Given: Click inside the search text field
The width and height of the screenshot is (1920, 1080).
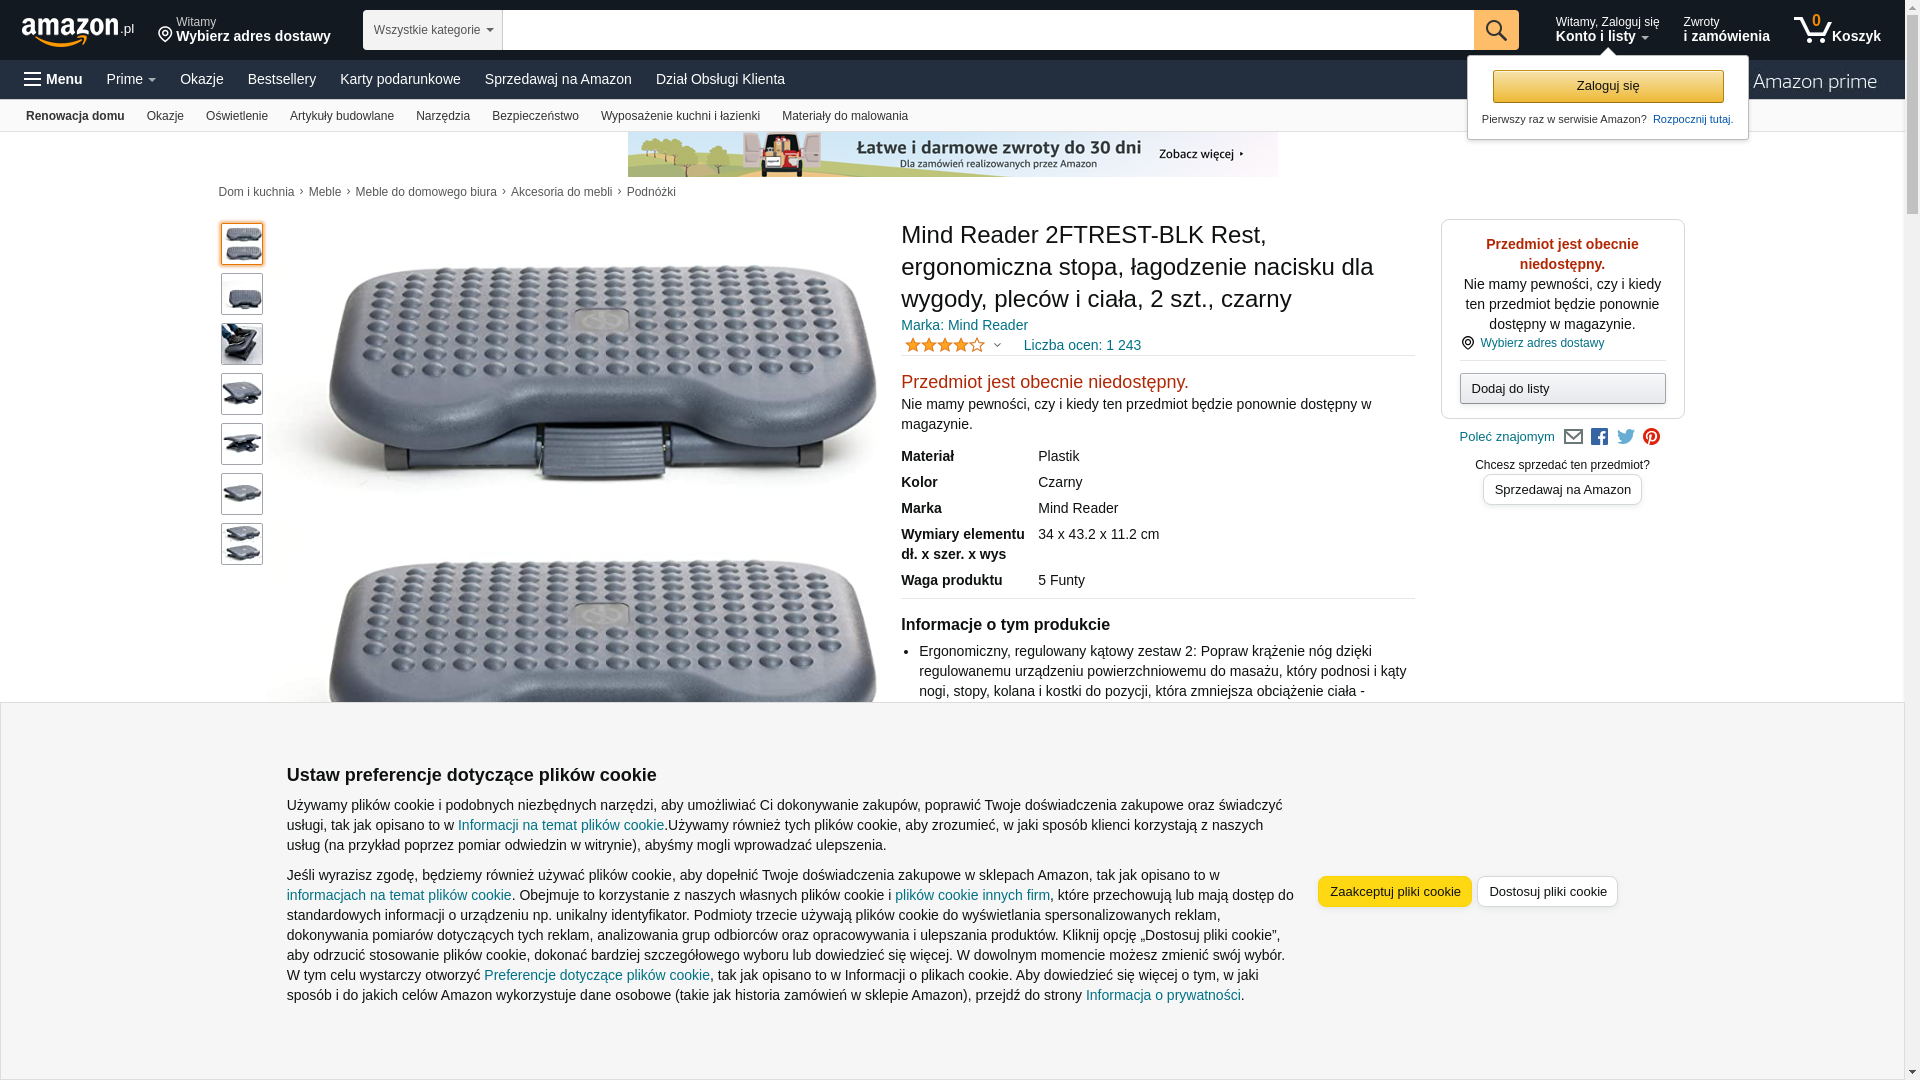Looking at the screenshot, I should pos(987,30).
